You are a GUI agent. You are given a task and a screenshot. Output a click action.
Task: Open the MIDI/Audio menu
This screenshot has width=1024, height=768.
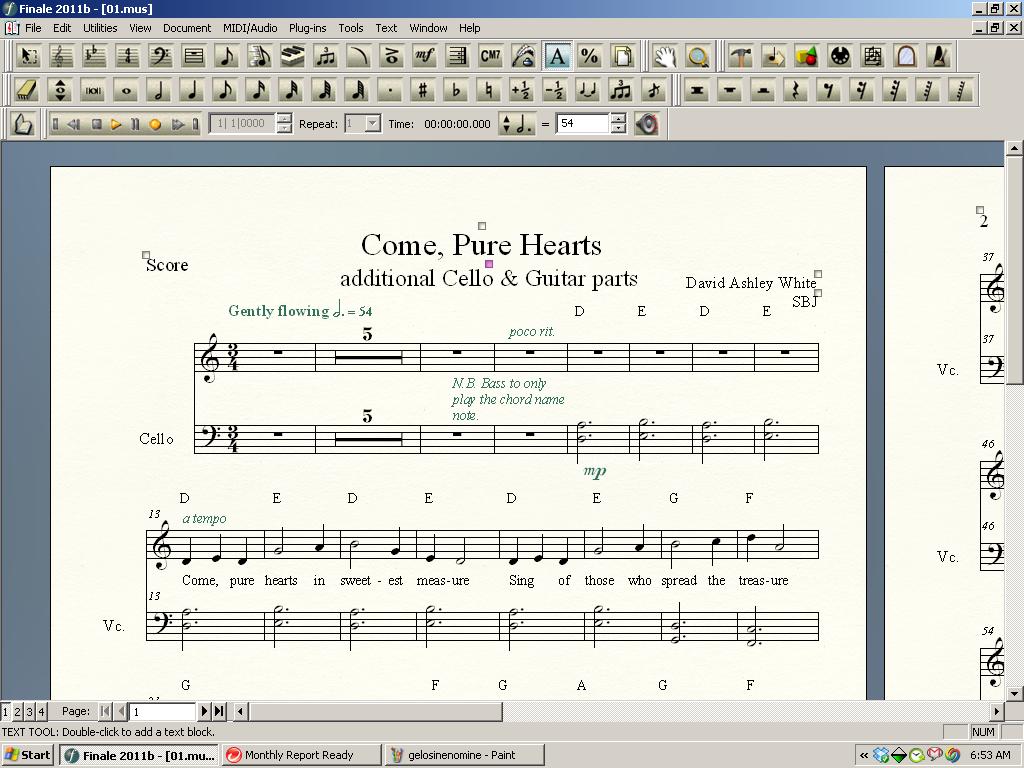250,28
